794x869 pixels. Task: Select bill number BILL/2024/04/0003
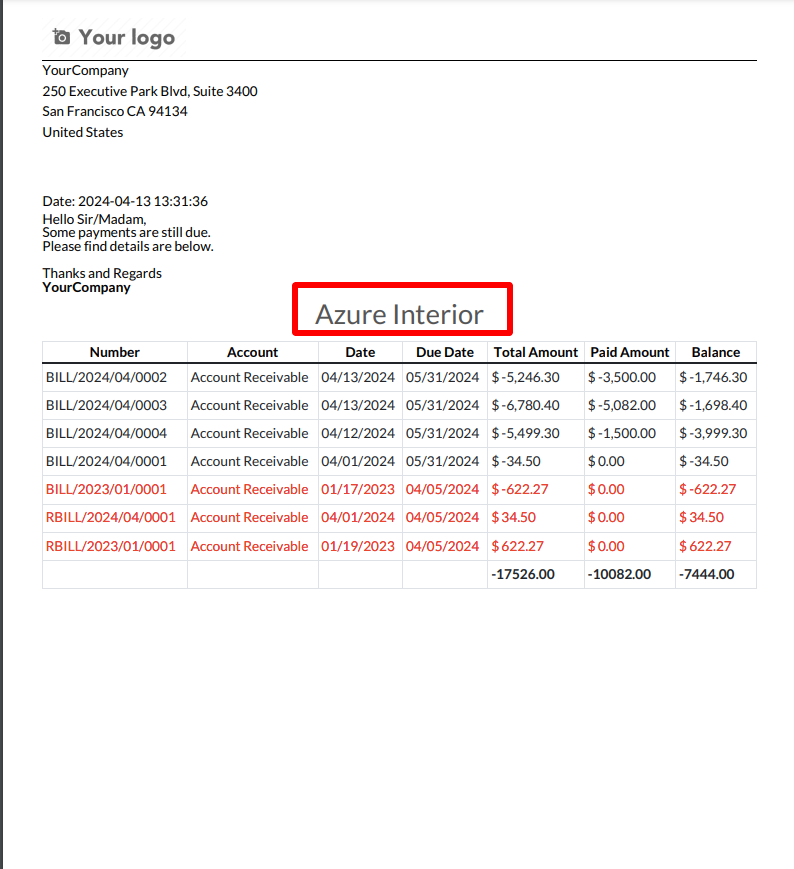(x=106, y=405)
